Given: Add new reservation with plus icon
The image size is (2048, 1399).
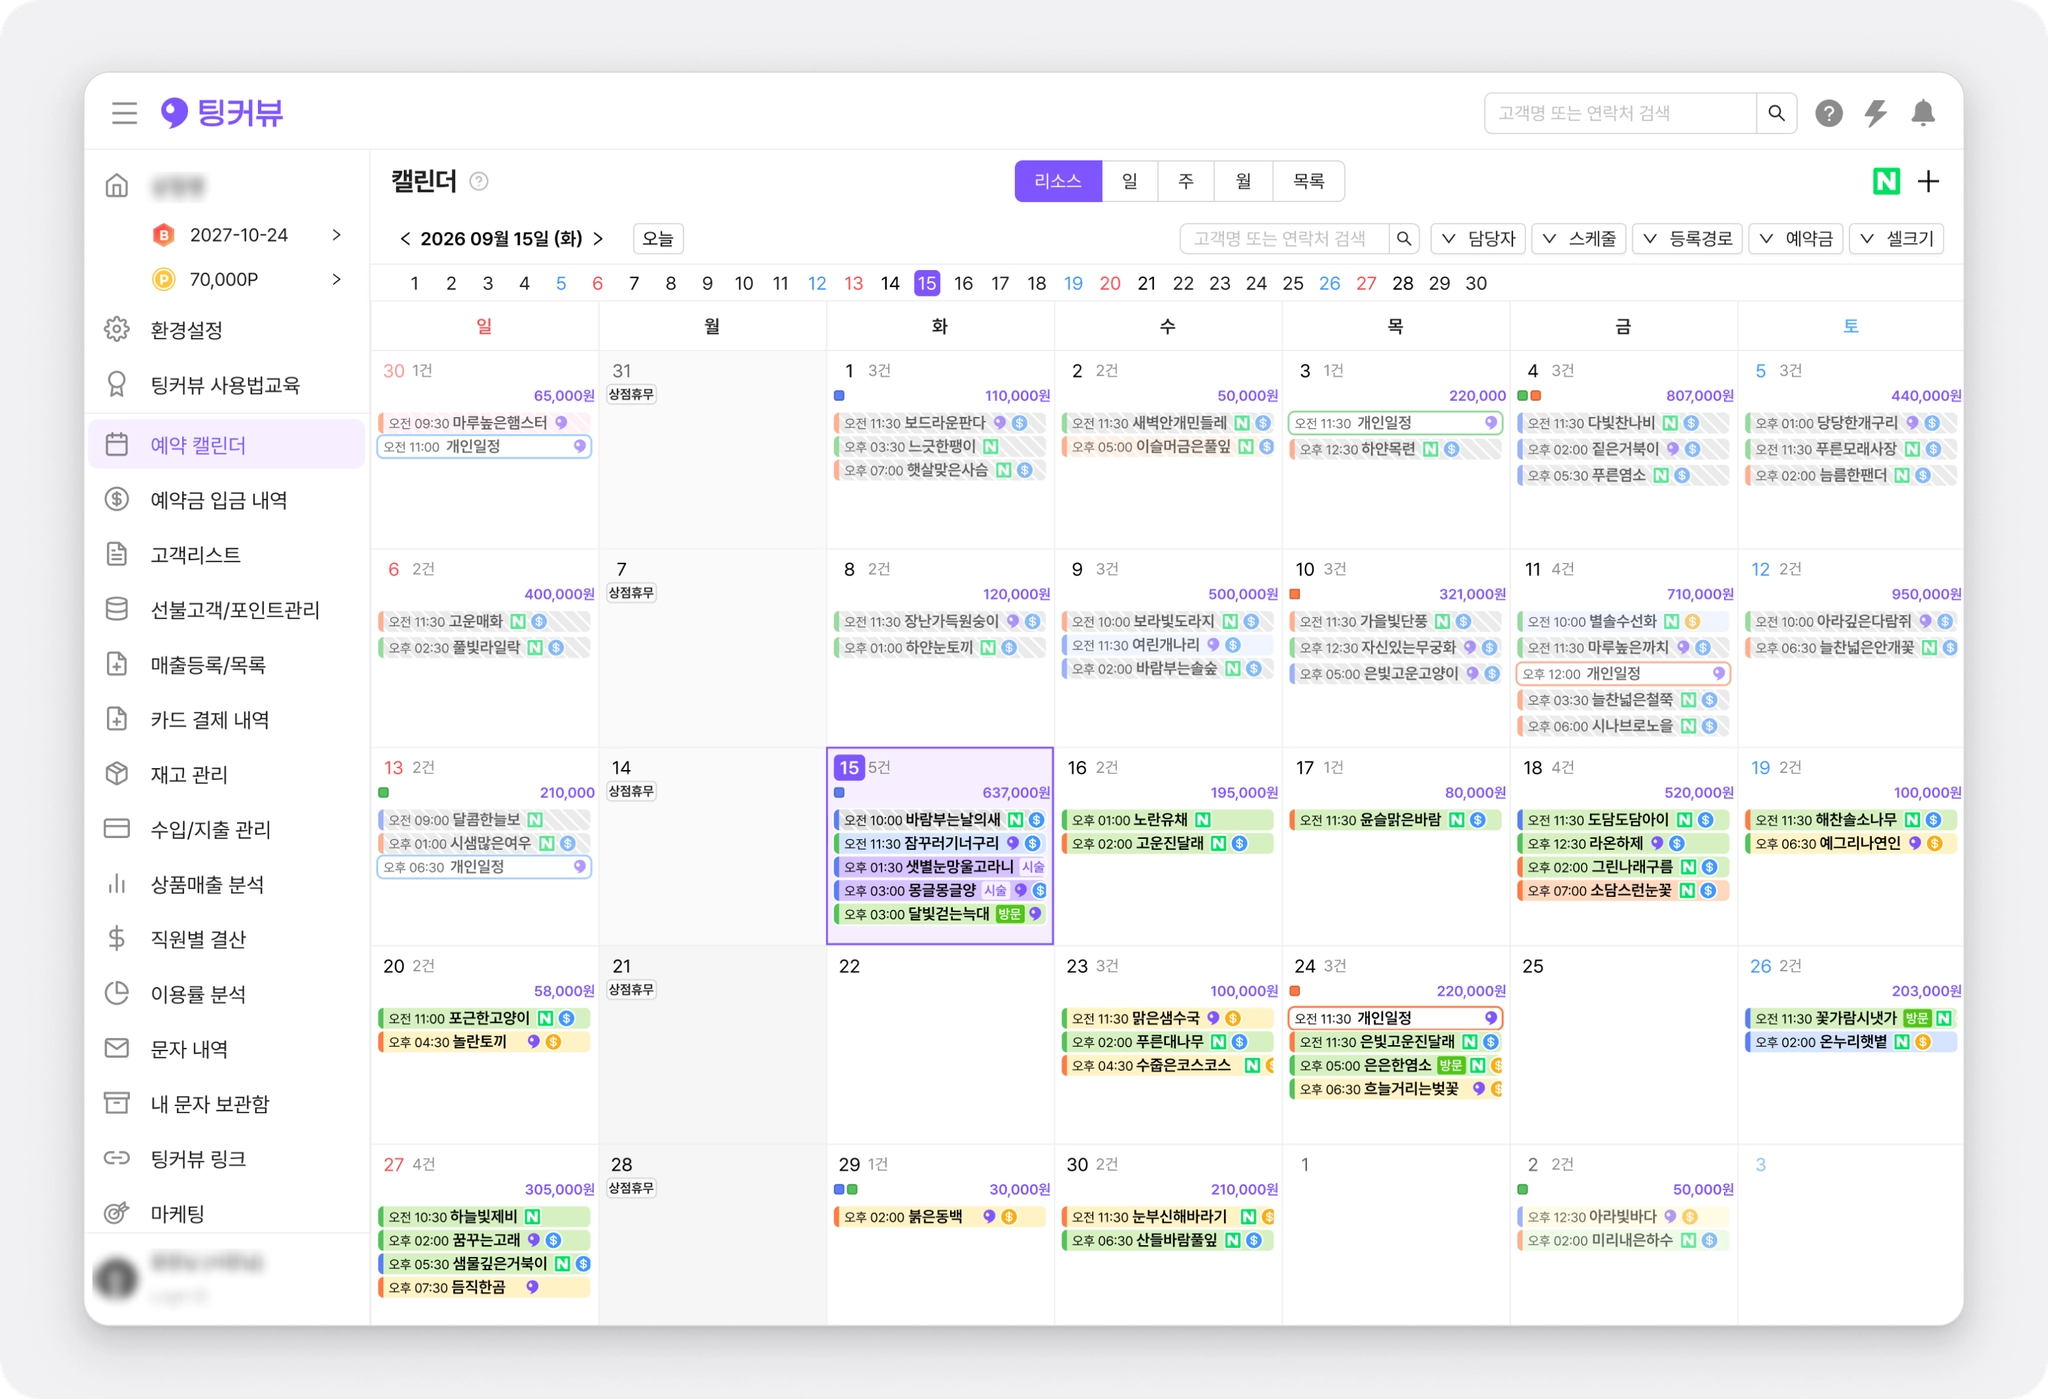Looking at the screenshot, I should pyautogui.click(x=1929, y=181).
